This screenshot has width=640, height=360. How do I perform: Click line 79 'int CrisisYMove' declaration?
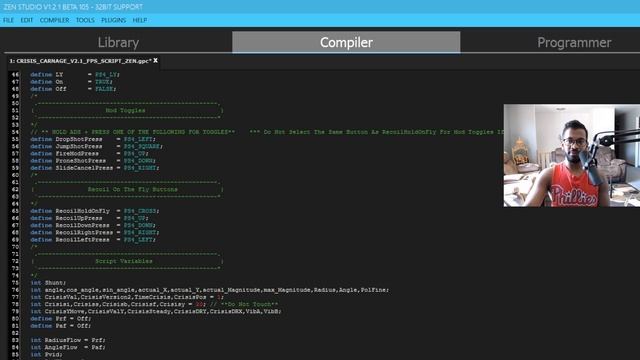coord(156,311)
